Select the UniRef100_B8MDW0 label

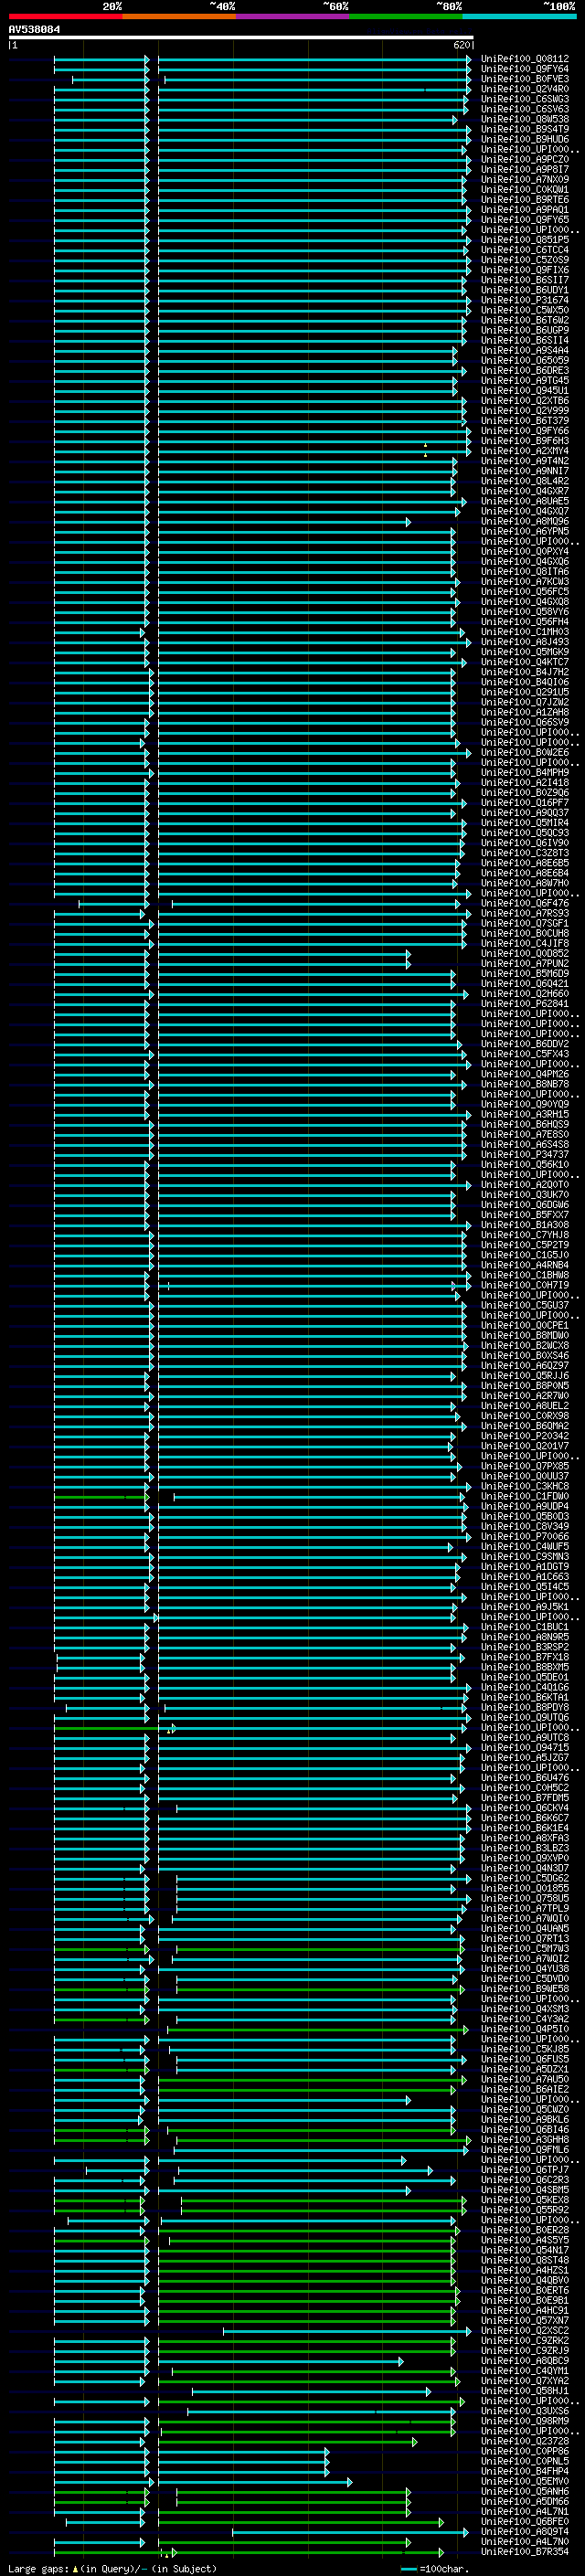click(524, 1335)
